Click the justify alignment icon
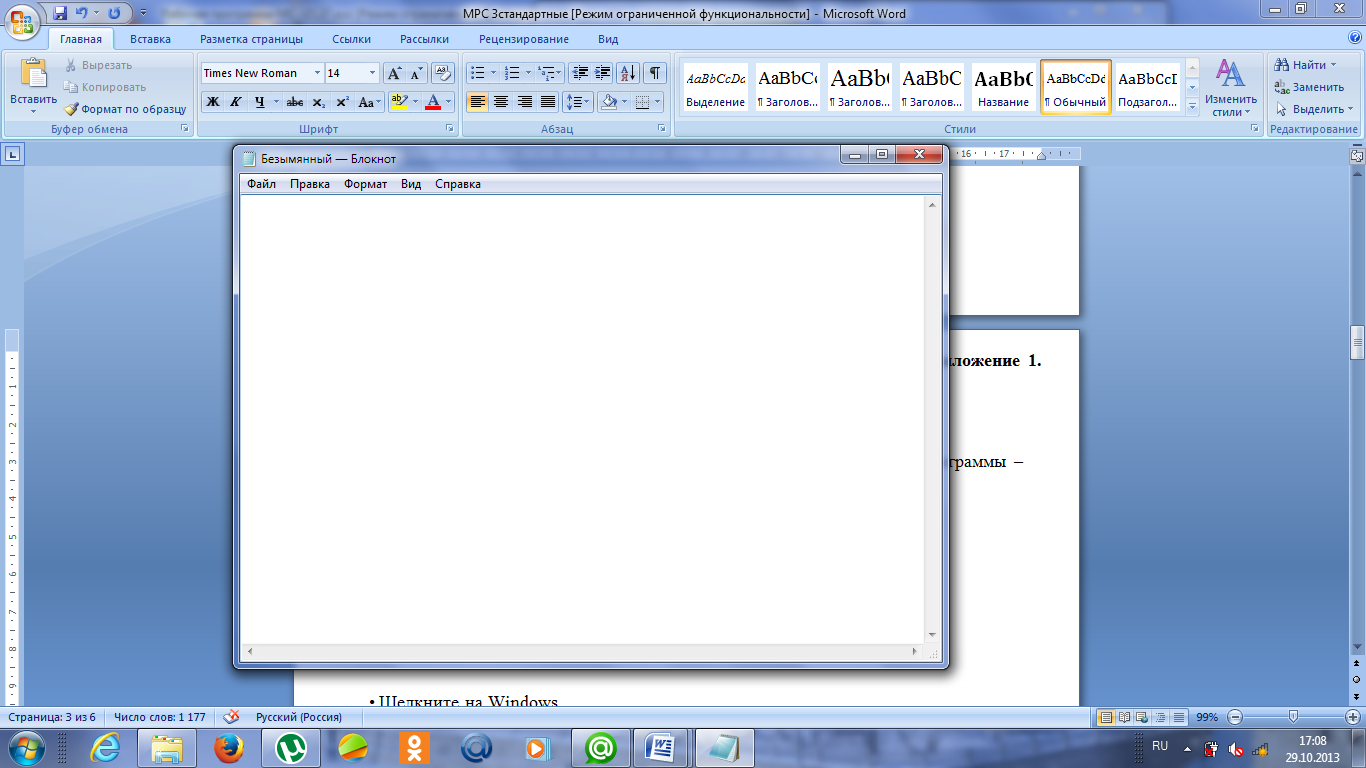Image resolution: width=1366 pixels, height=768 pixels. pyautogui.click(x=548, y=102)
